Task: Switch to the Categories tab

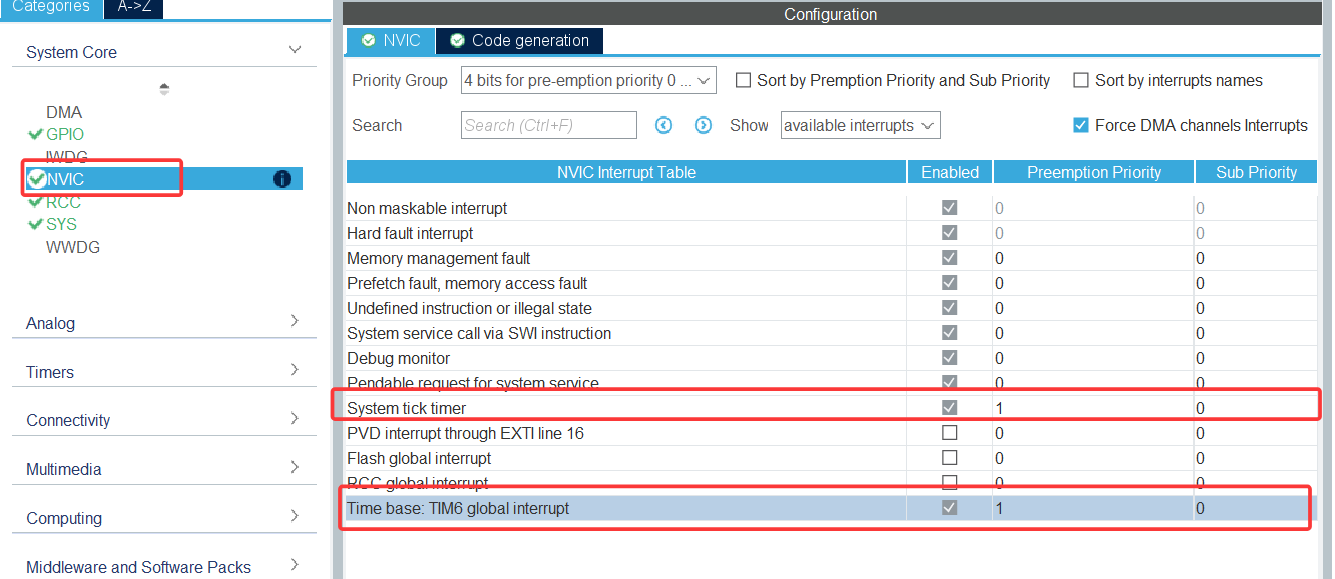Action: (x=51, y=8)
